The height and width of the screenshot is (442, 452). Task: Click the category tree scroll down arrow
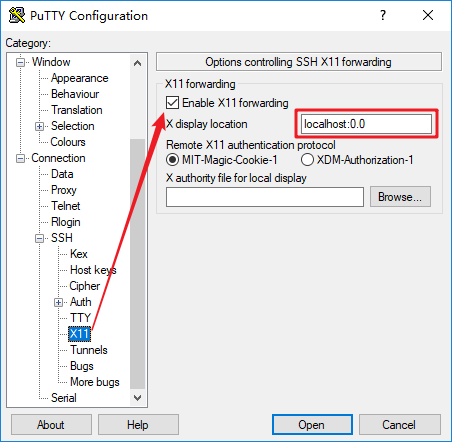click(x=137, y=398)
